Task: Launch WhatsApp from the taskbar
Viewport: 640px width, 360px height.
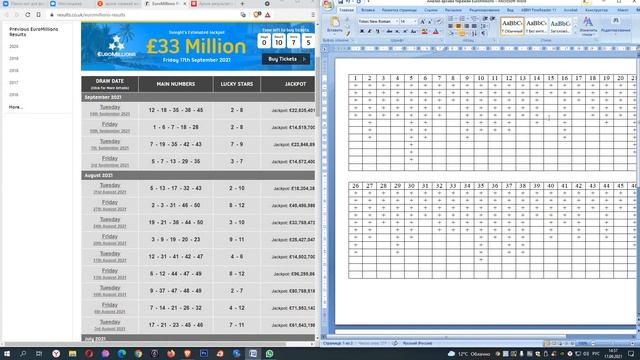Action: [269, 353]
